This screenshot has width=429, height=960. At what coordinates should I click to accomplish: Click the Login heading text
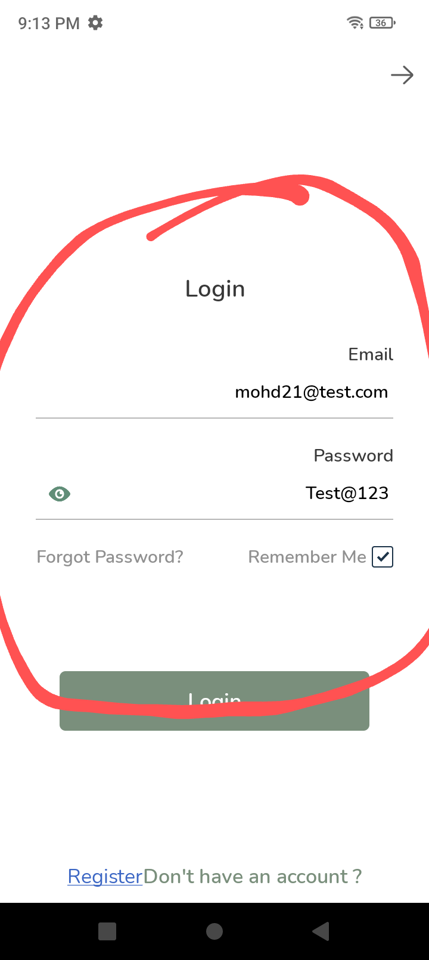215,289
